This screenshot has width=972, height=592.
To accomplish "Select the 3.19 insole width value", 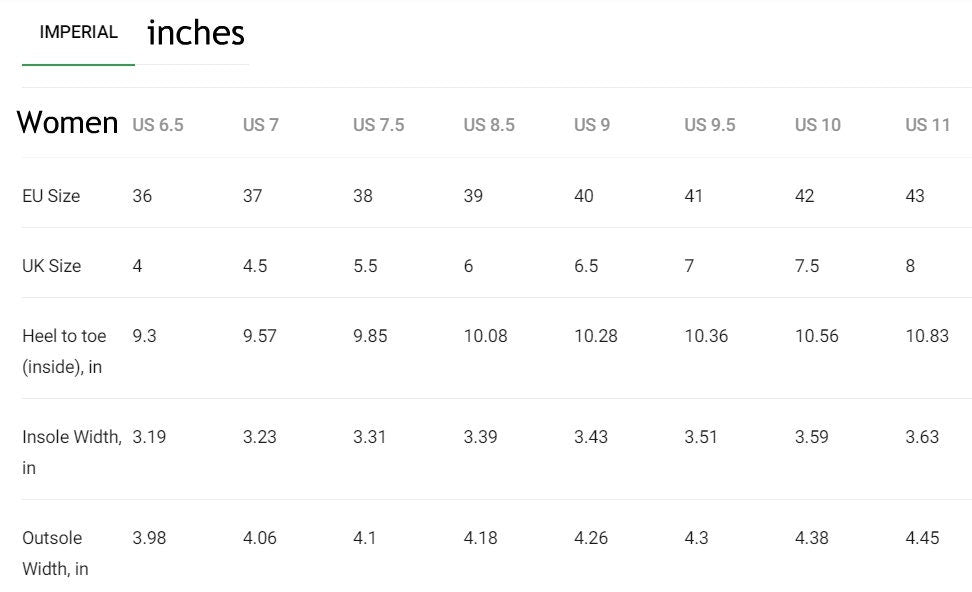I will (x=149, y=437).
